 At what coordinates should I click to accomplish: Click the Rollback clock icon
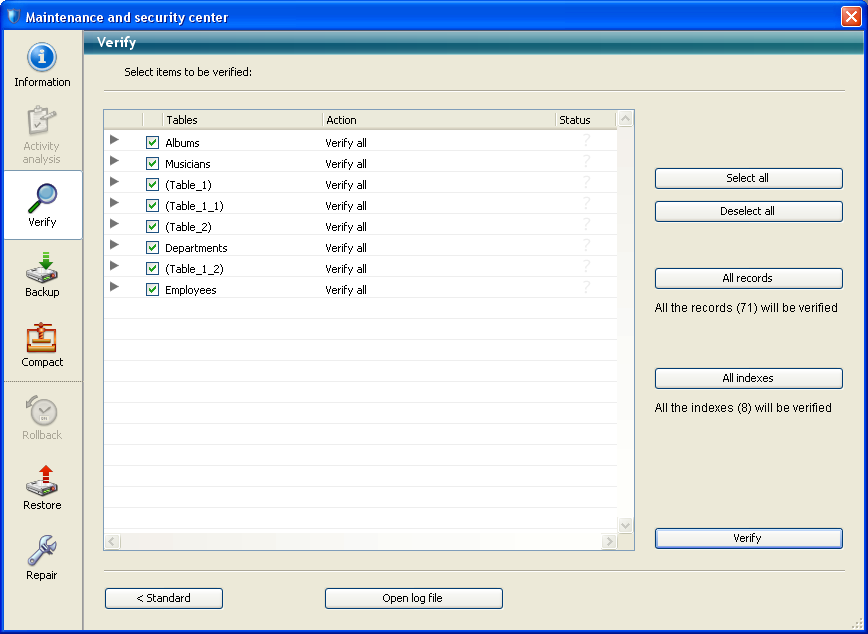coord(42,411)
